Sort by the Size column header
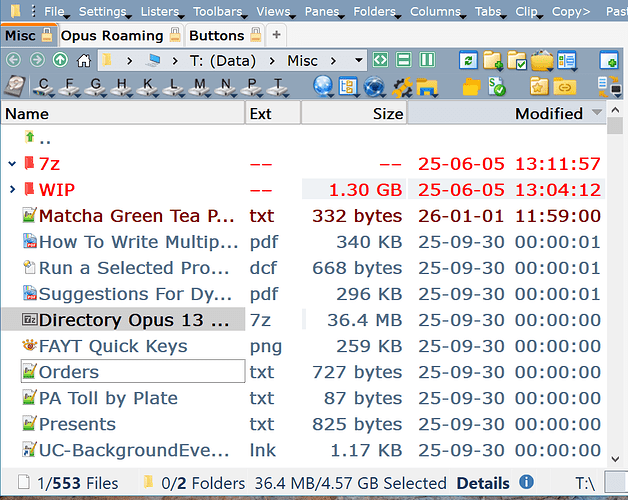The height and width of the screenshot is (500, 628). [x=354, y=114]
